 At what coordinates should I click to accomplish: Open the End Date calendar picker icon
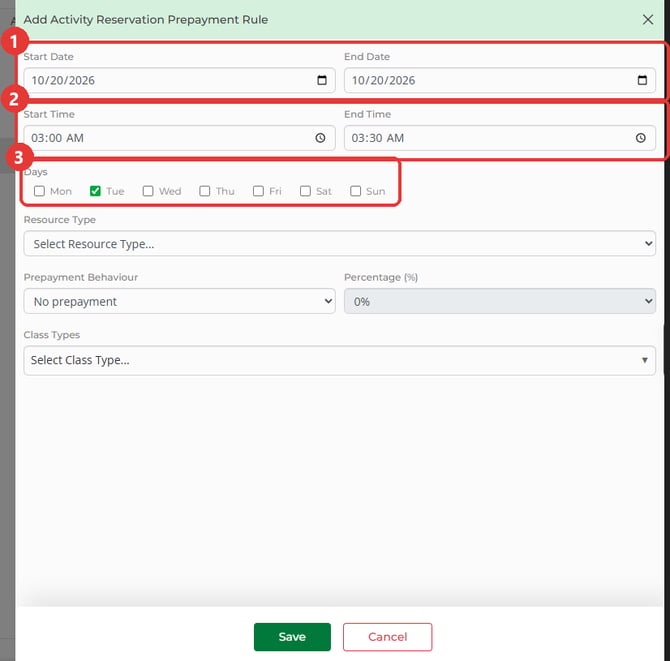[x=642, y=80]
